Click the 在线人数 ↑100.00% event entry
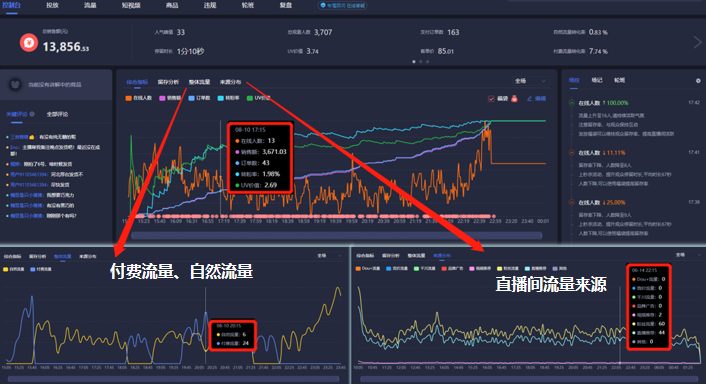The height and width of the screenshot is (385, 706). [x=603, y=103]
